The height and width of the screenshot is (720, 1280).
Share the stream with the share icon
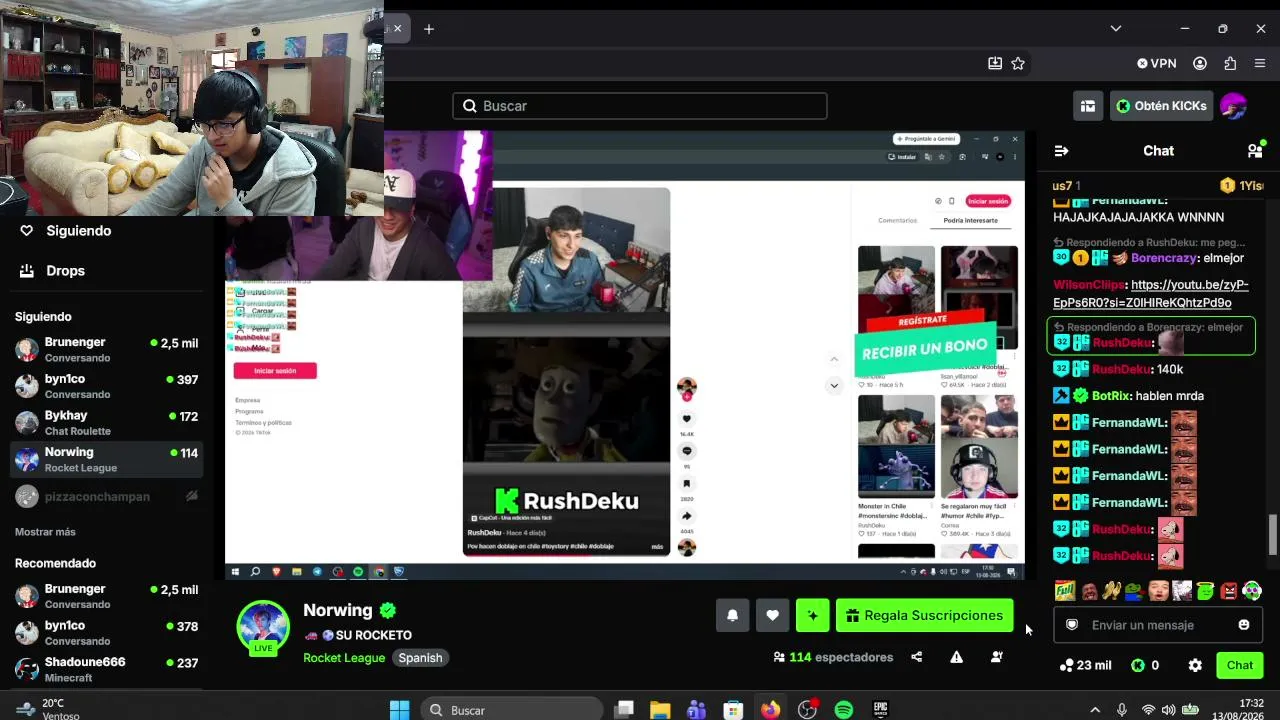coord(917,657)
